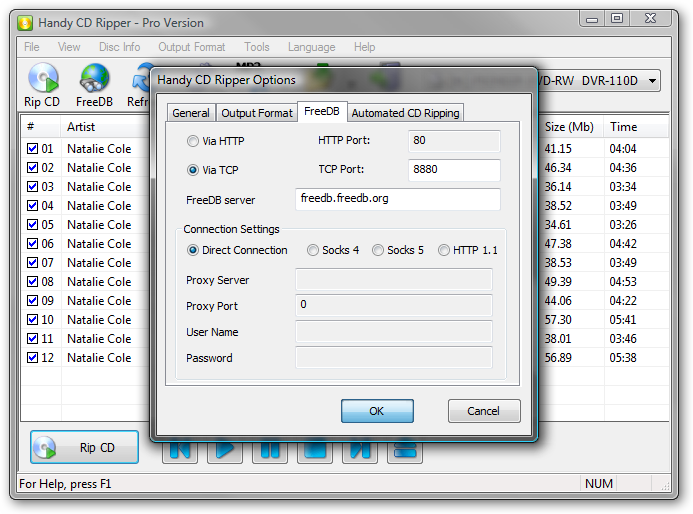Select the FreeDB tab in Options
The width and height of the screenshot is (693, 514).
(x=322, y=111)
